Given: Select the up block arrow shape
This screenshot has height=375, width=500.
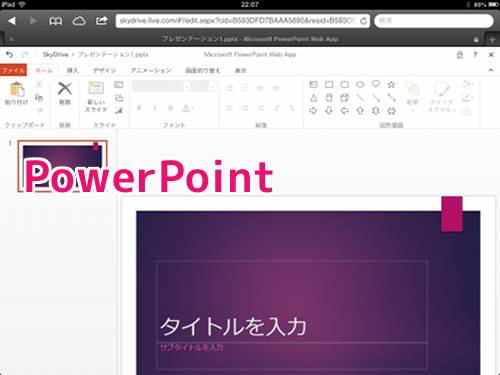Looking at the screenshot, I should pyautogui.click(x=360, y=111).
